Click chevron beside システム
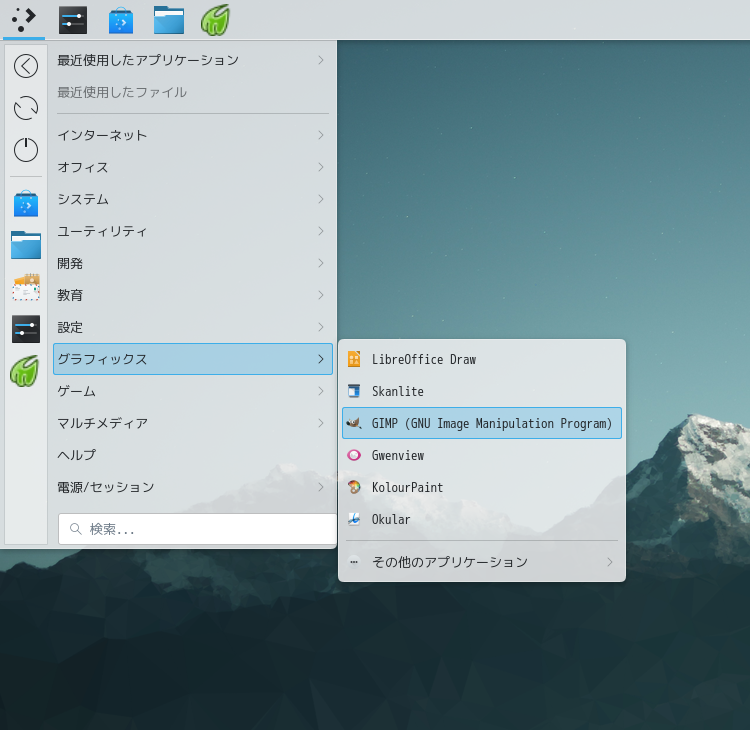Viewport: 750px width, 730px height. (x=321, y=199)
